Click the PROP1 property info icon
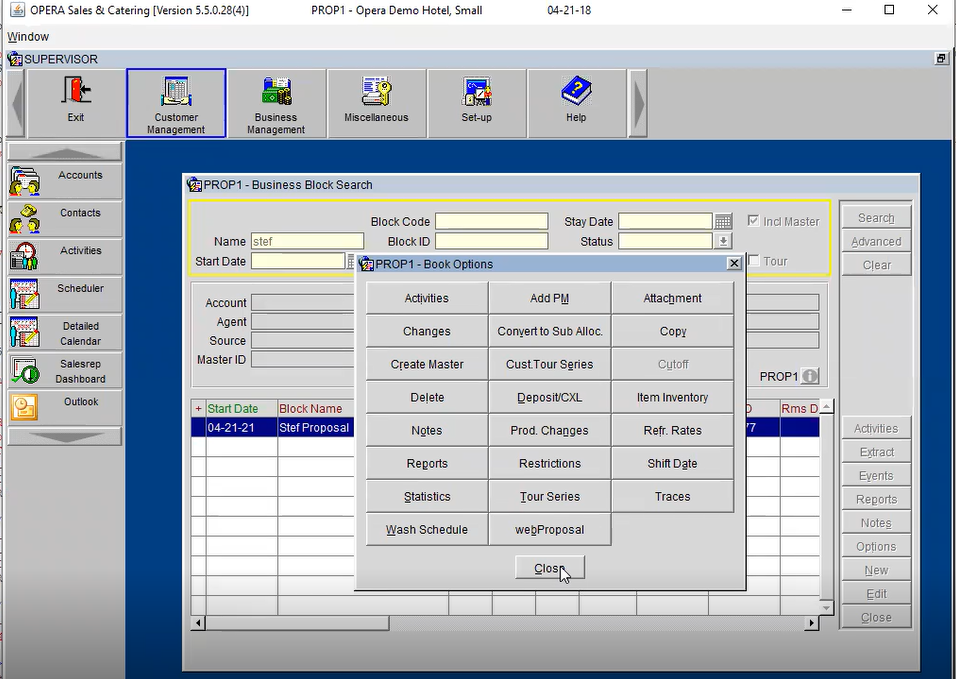The image size is (956, 679). coord(810,376)
